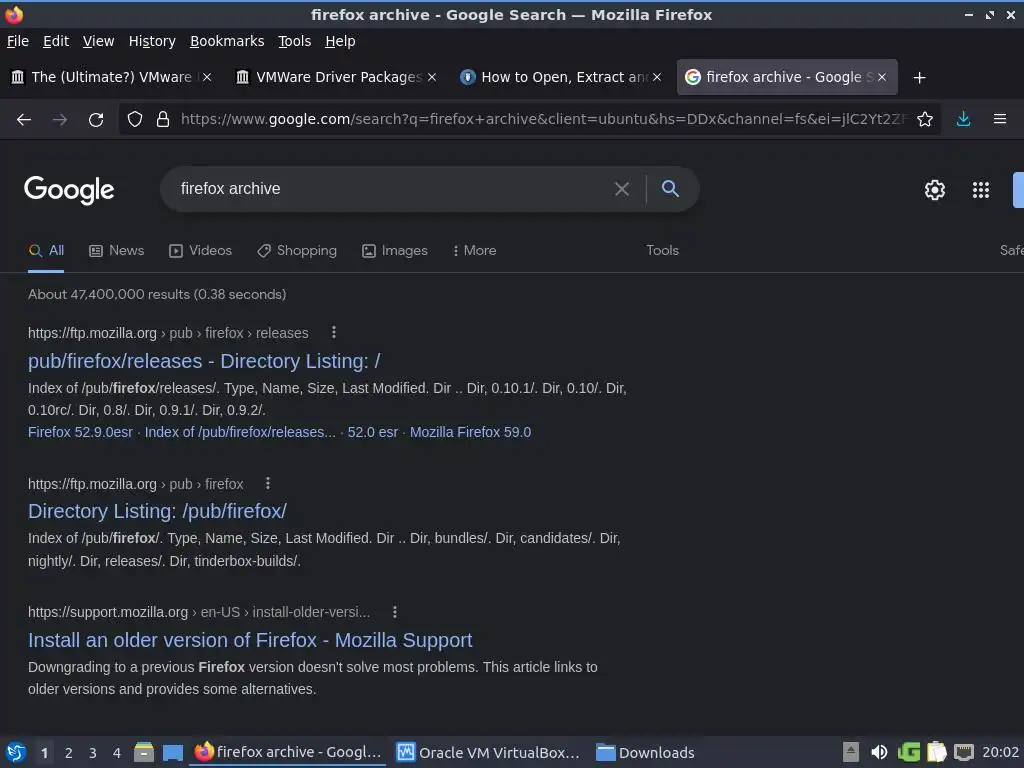Image resolution: width=1024 pixels, height=768 pixels.
Task: Open the Firefox downloads panel
Action: [963, 119]
